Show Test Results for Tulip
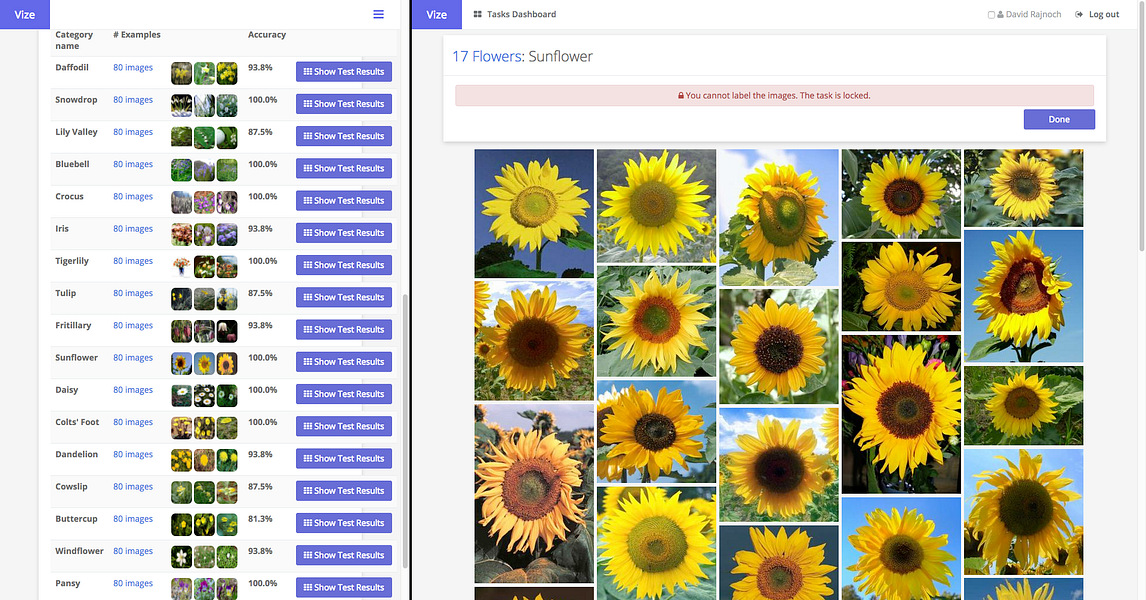1146x600 pixels. point(344,297)
